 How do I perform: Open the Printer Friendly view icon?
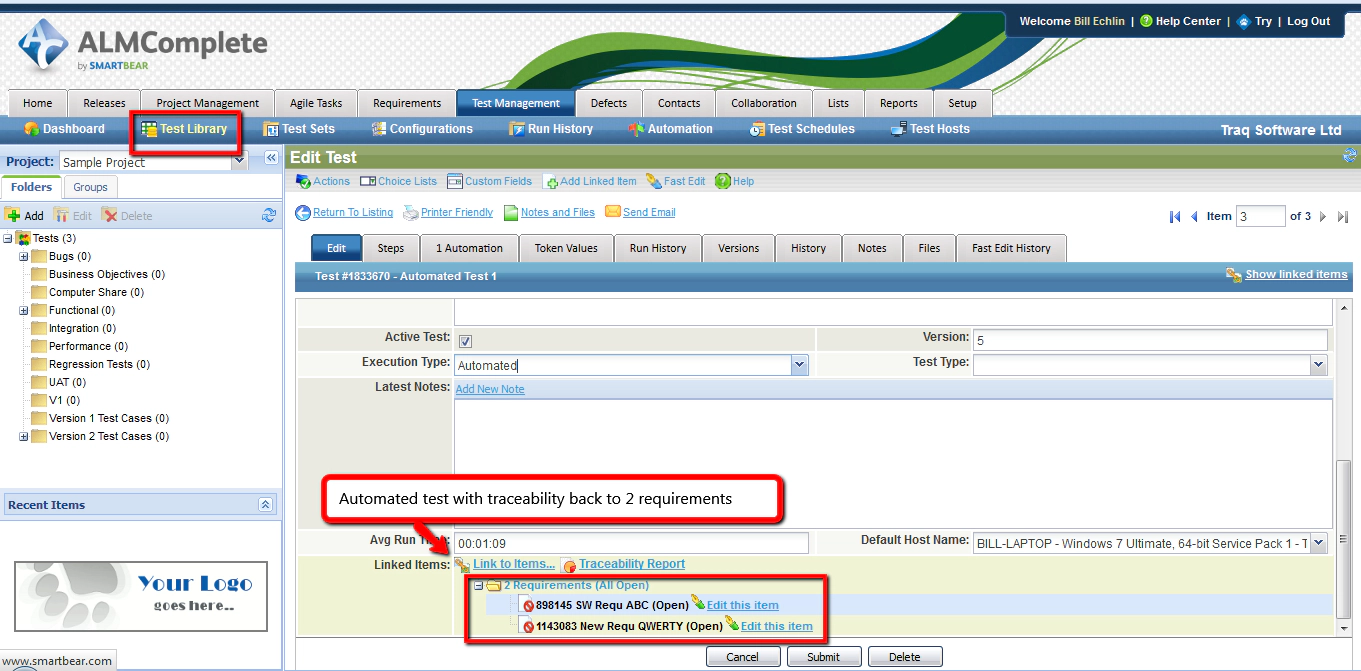[x=412, y=212]
